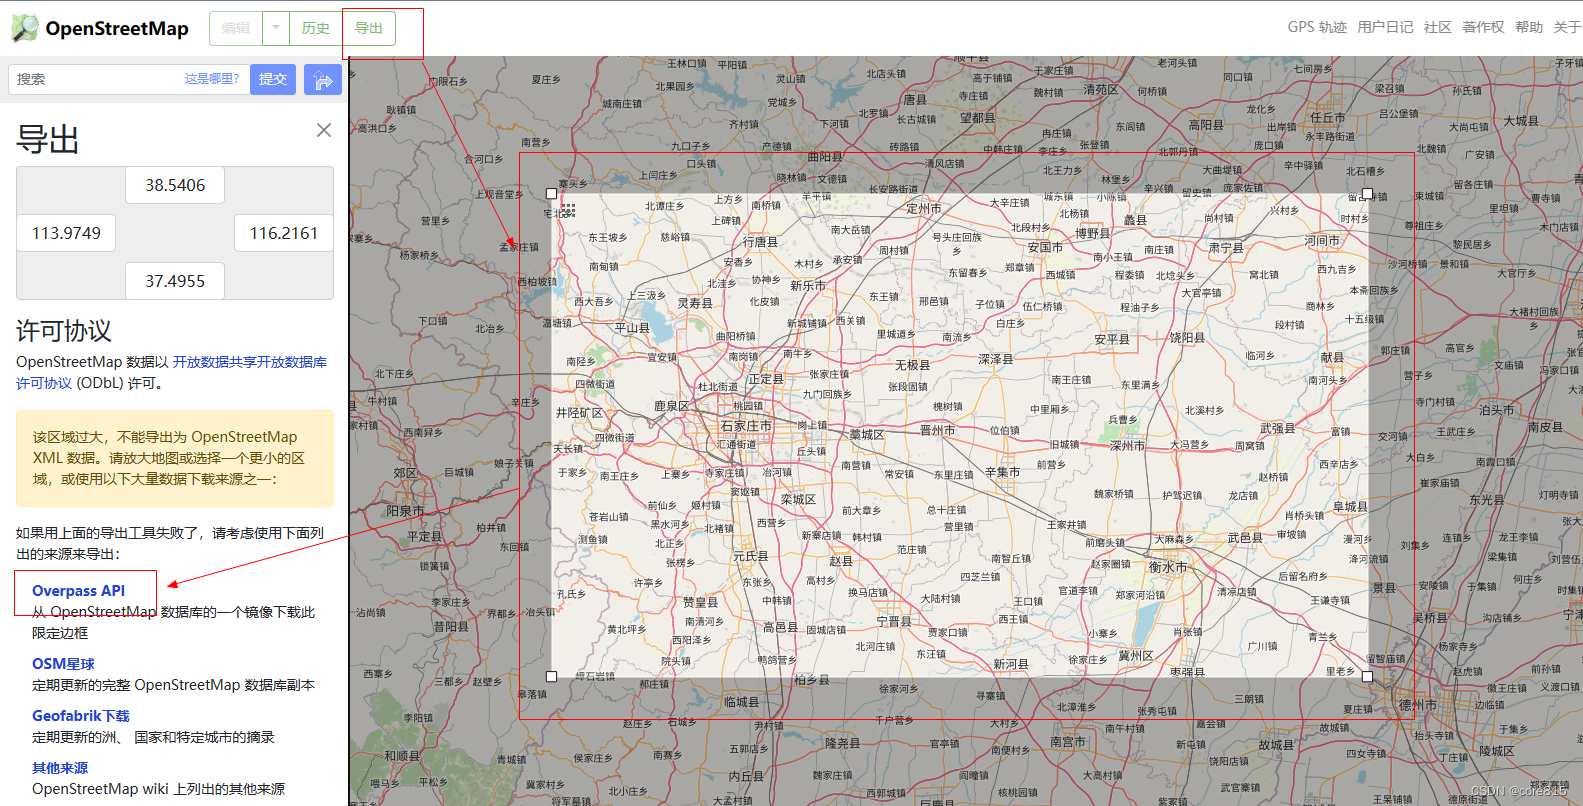
Task: Edit the east longitude field 116.2161
Action: coord(284,233)
